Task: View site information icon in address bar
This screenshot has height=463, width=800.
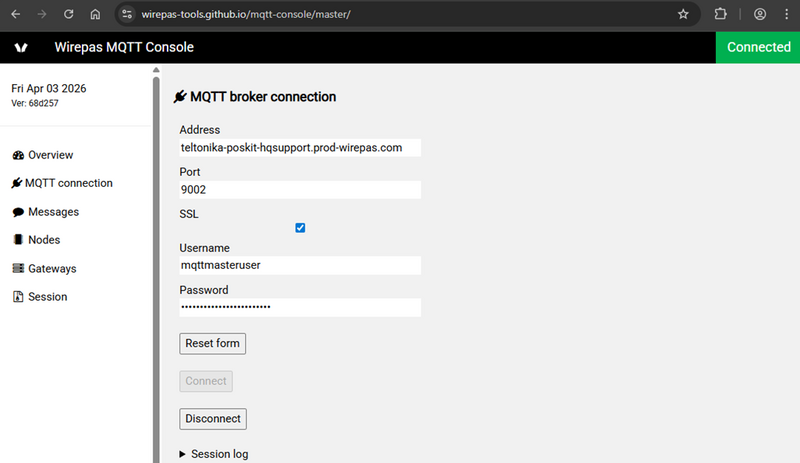Action: tap(127, 14)
